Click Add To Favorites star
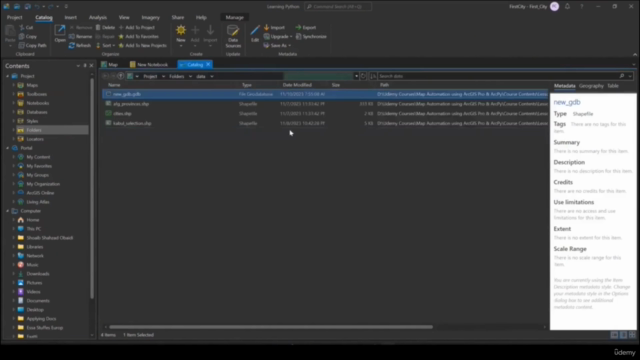 point(121,36)
